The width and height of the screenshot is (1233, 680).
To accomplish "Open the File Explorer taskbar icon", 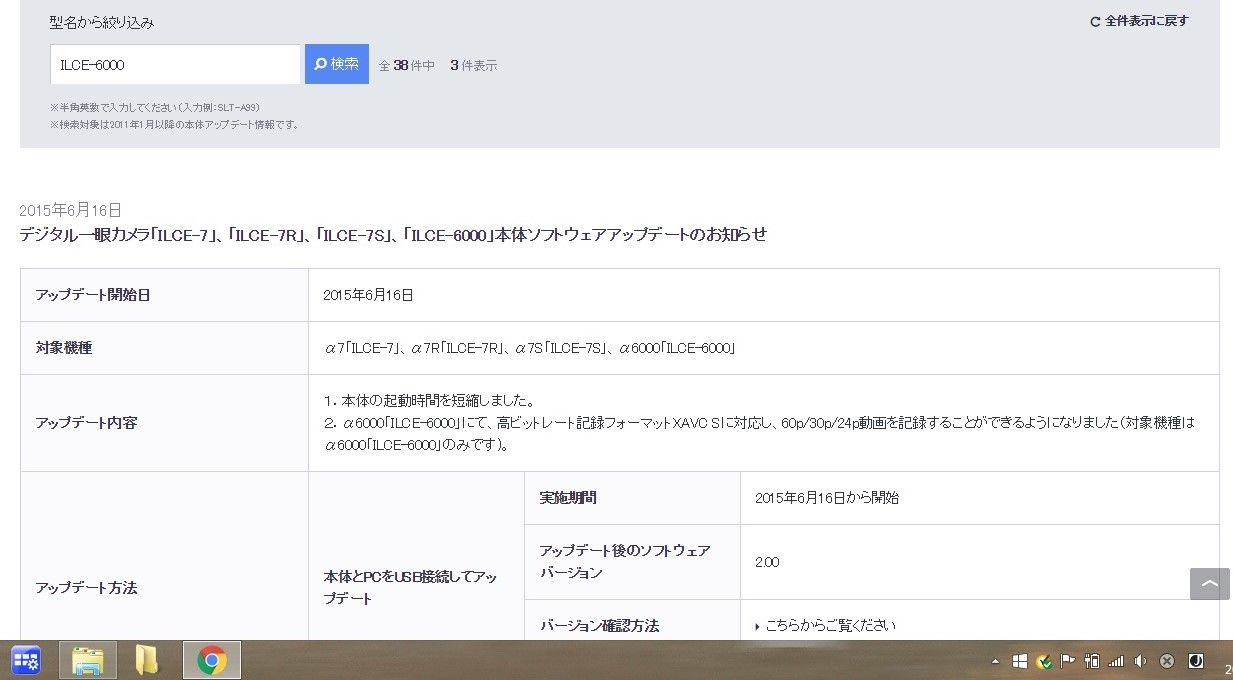I will 88,660.
